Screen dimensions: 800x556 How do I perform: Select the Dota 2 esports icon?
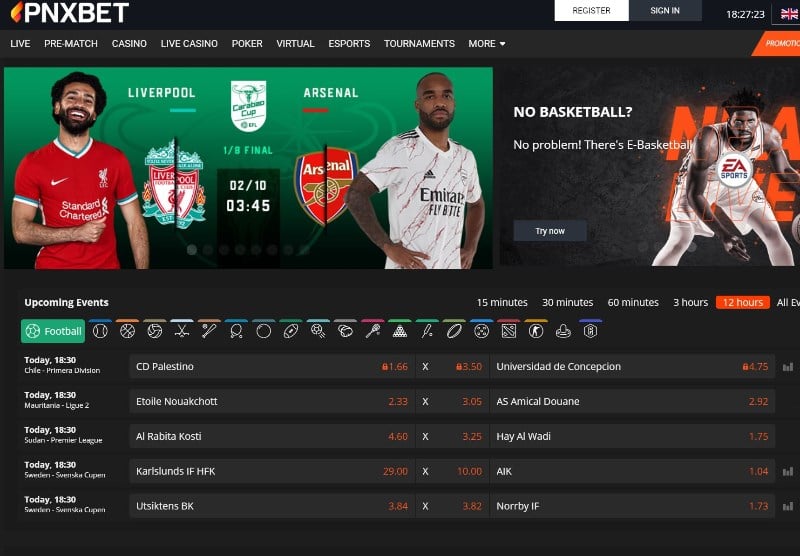tap(509, 332)
